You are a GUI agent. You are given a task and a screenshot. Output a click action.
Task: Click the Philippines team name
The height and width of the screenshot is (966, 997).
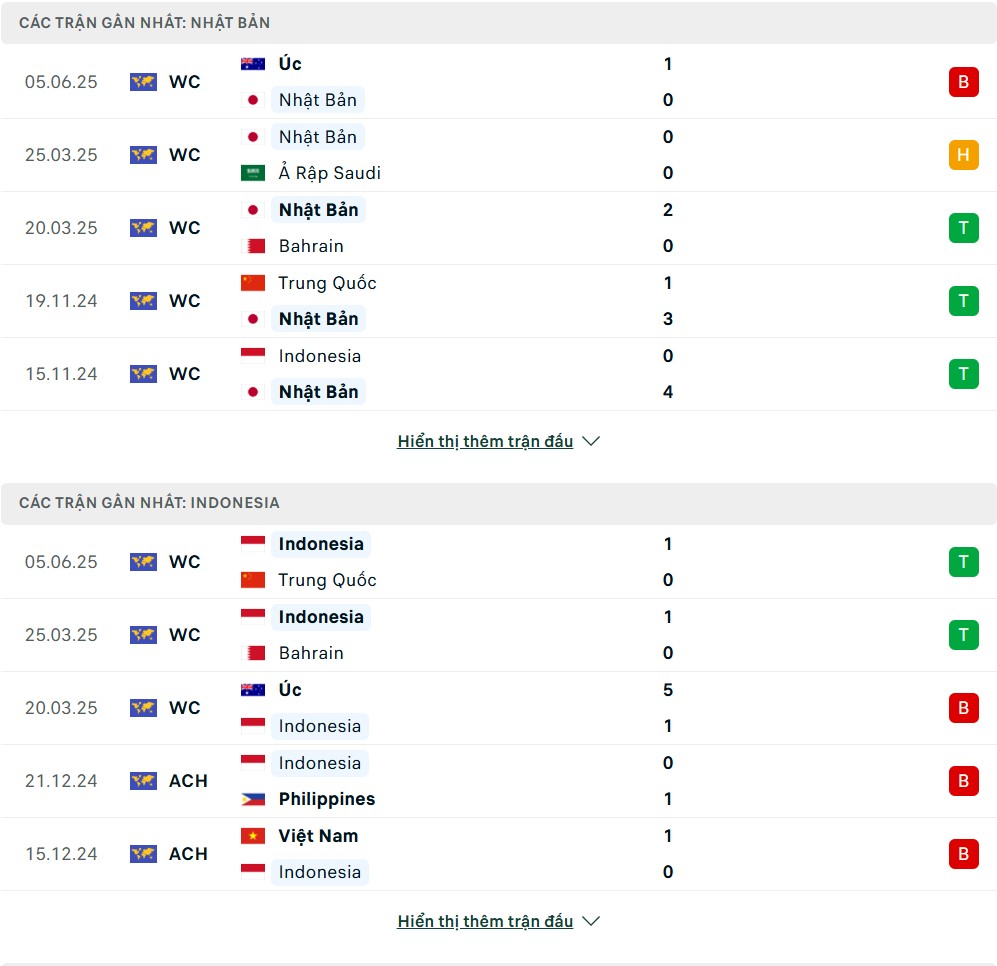(x=327, y=799)
